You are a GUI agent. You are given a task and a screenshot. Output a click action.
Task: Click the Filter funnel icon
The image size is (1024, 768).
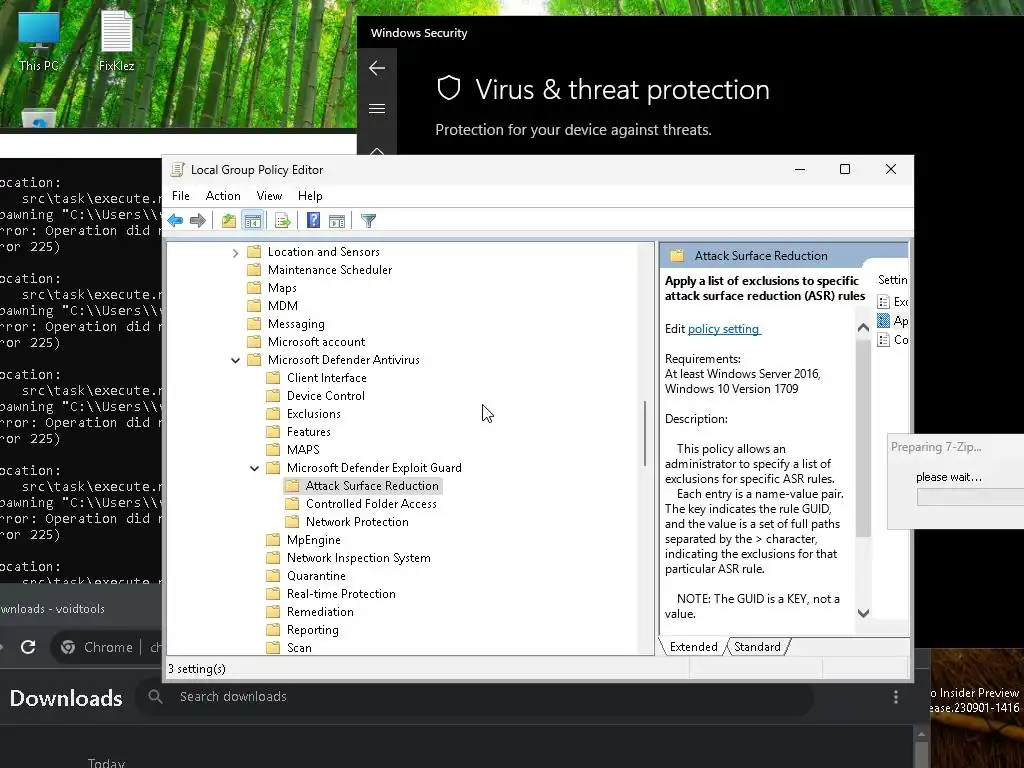(368, 221)
